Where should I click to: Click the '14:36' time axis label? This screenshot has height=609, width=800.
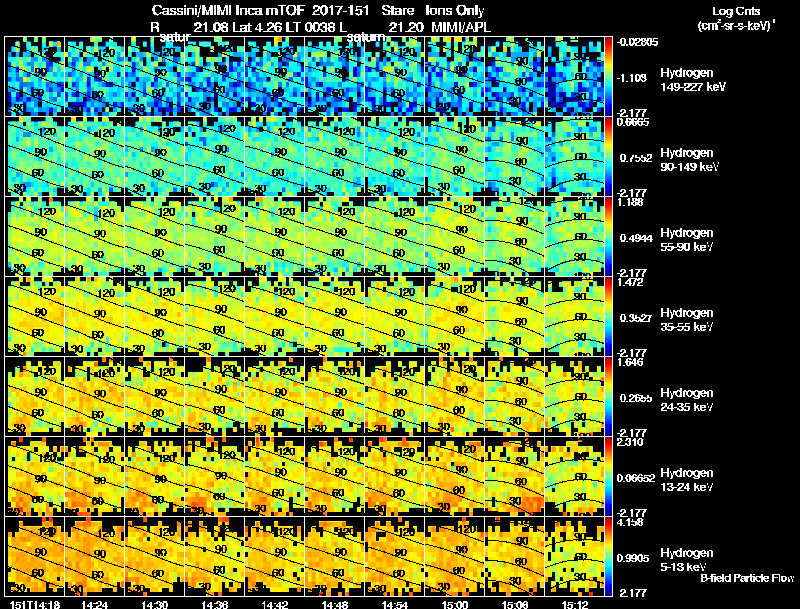214,604
